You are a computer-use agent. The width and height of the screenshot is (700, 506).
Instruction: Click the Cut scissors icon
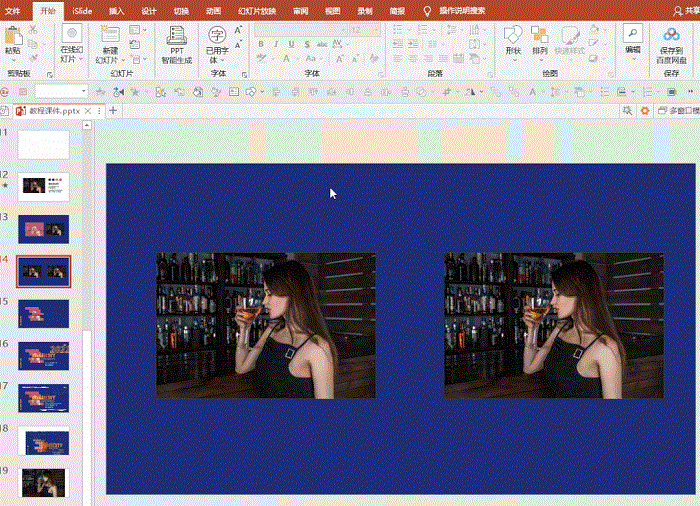click(33, 30)
